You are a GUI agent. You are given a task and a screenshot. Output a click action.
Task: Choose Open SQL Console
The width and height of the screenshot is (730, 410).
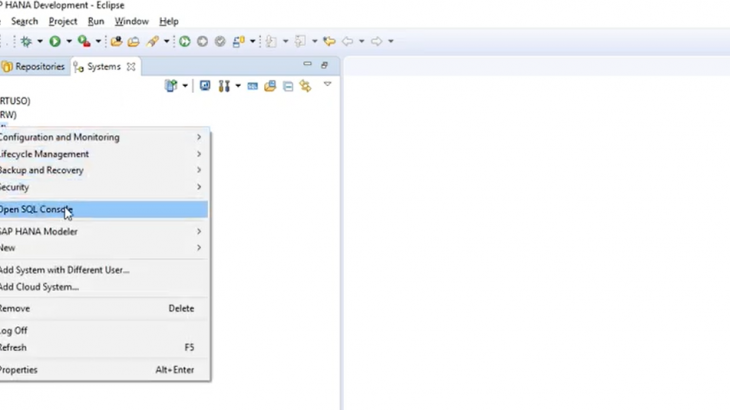(103, 209)
